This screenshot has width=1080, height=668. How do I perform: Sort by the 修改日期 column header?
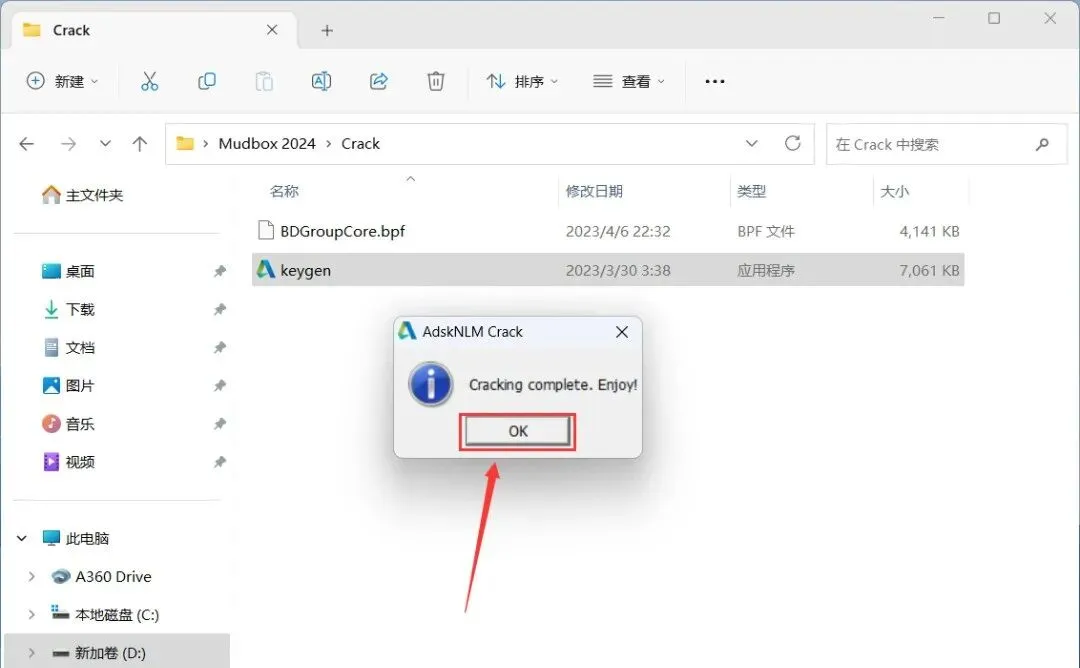point(594,191)
